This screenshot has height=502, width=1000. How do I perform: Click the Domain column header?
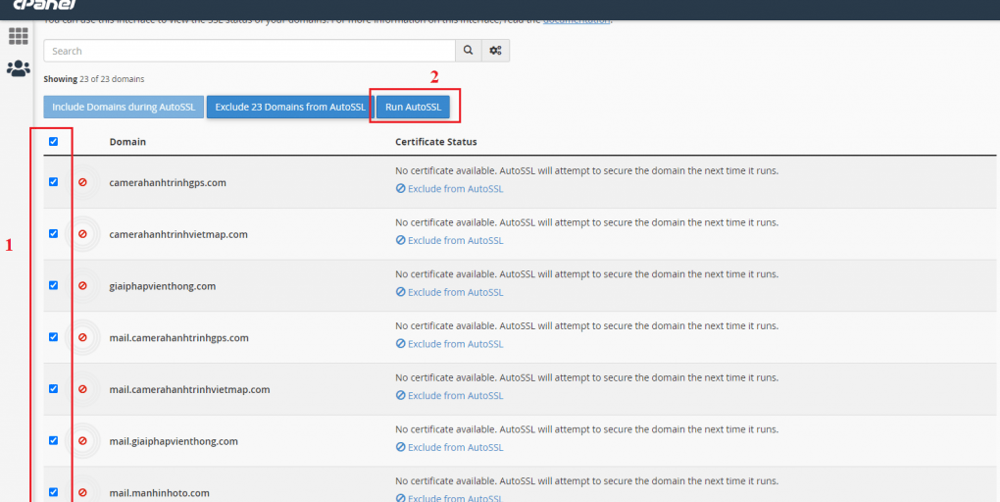pyautogui.click(x=128, y=142)
